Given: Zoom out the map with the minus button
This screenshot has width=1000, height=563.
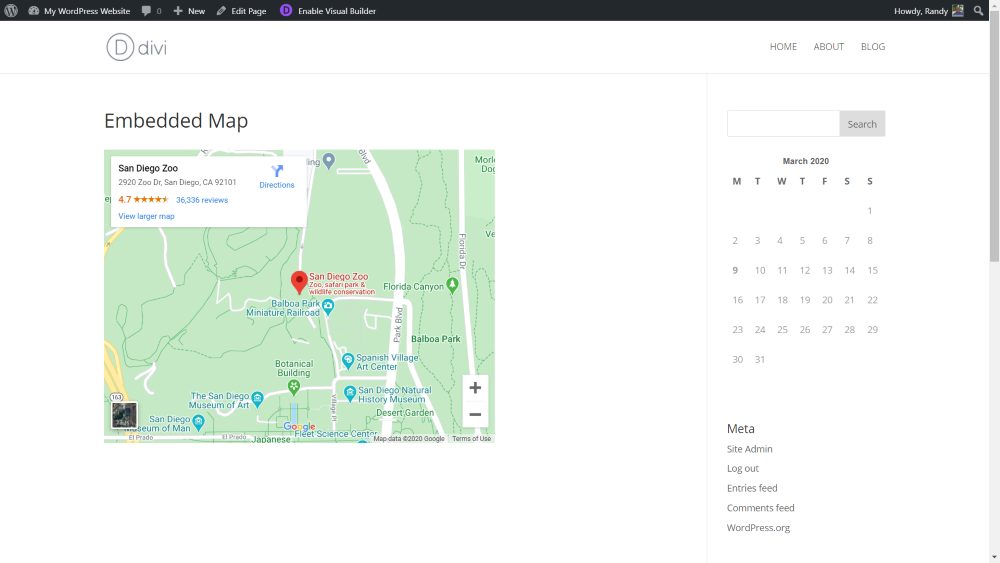Looking at the screenshot, I should (x=475, y=414).
